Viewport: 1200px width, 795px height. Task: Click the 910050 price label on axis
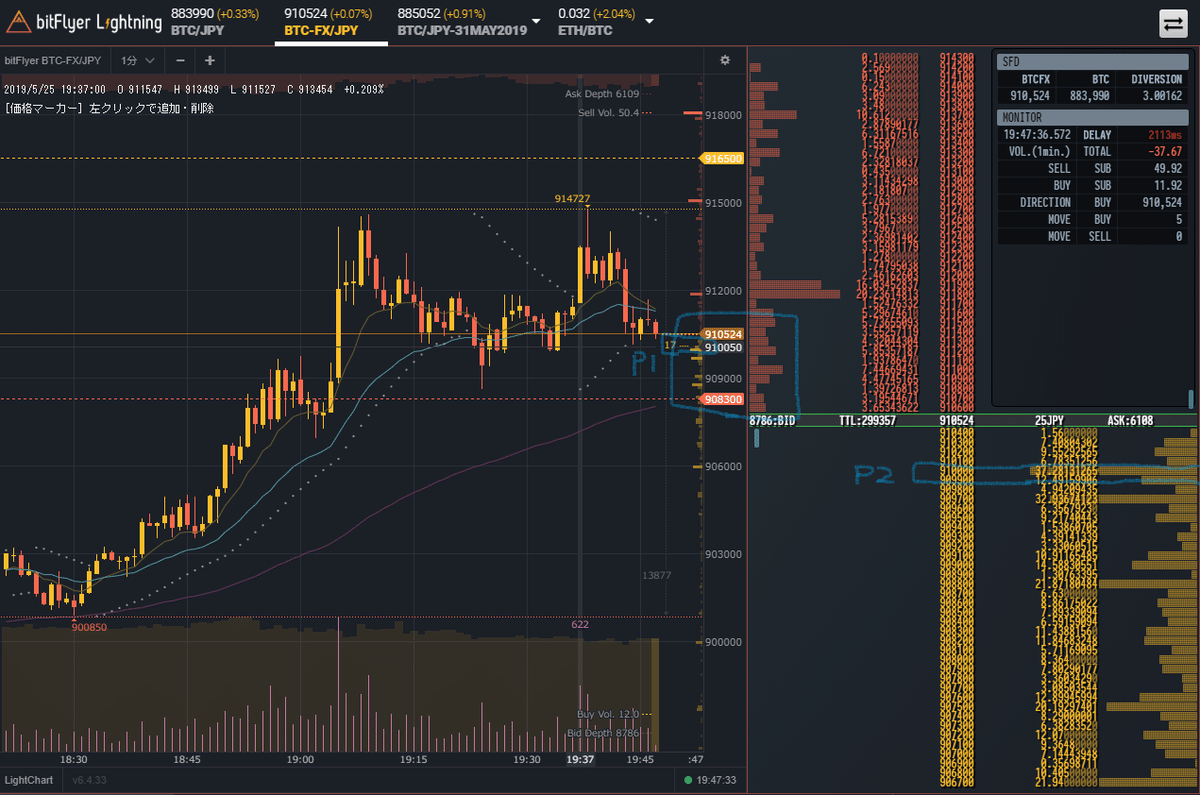coord(721,347)
